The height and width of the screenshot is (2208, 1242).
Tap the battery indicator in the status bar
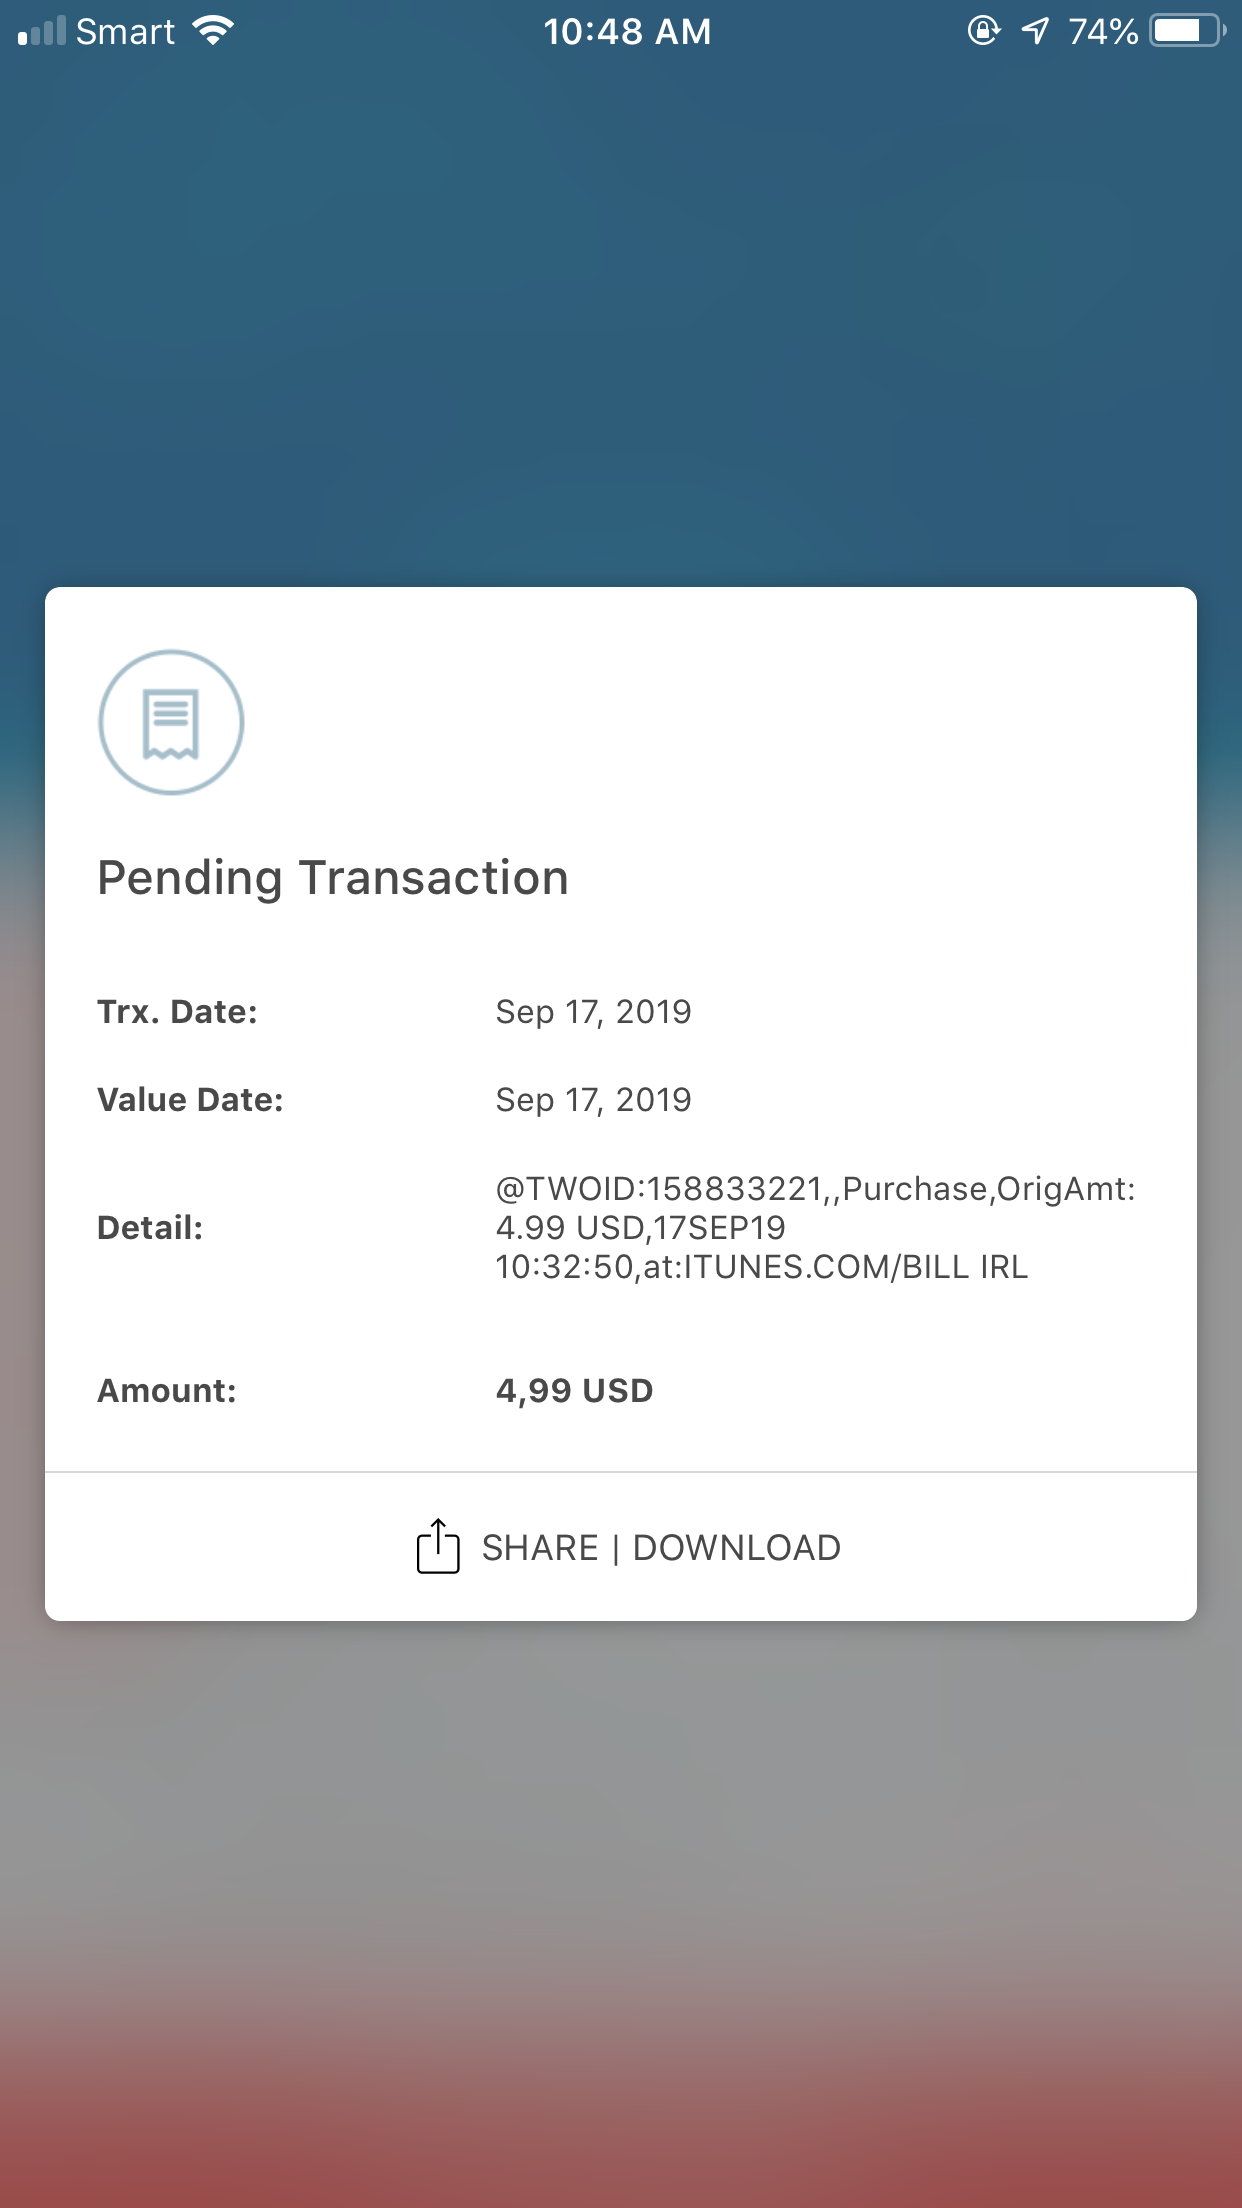click(x=1185, y=30)
